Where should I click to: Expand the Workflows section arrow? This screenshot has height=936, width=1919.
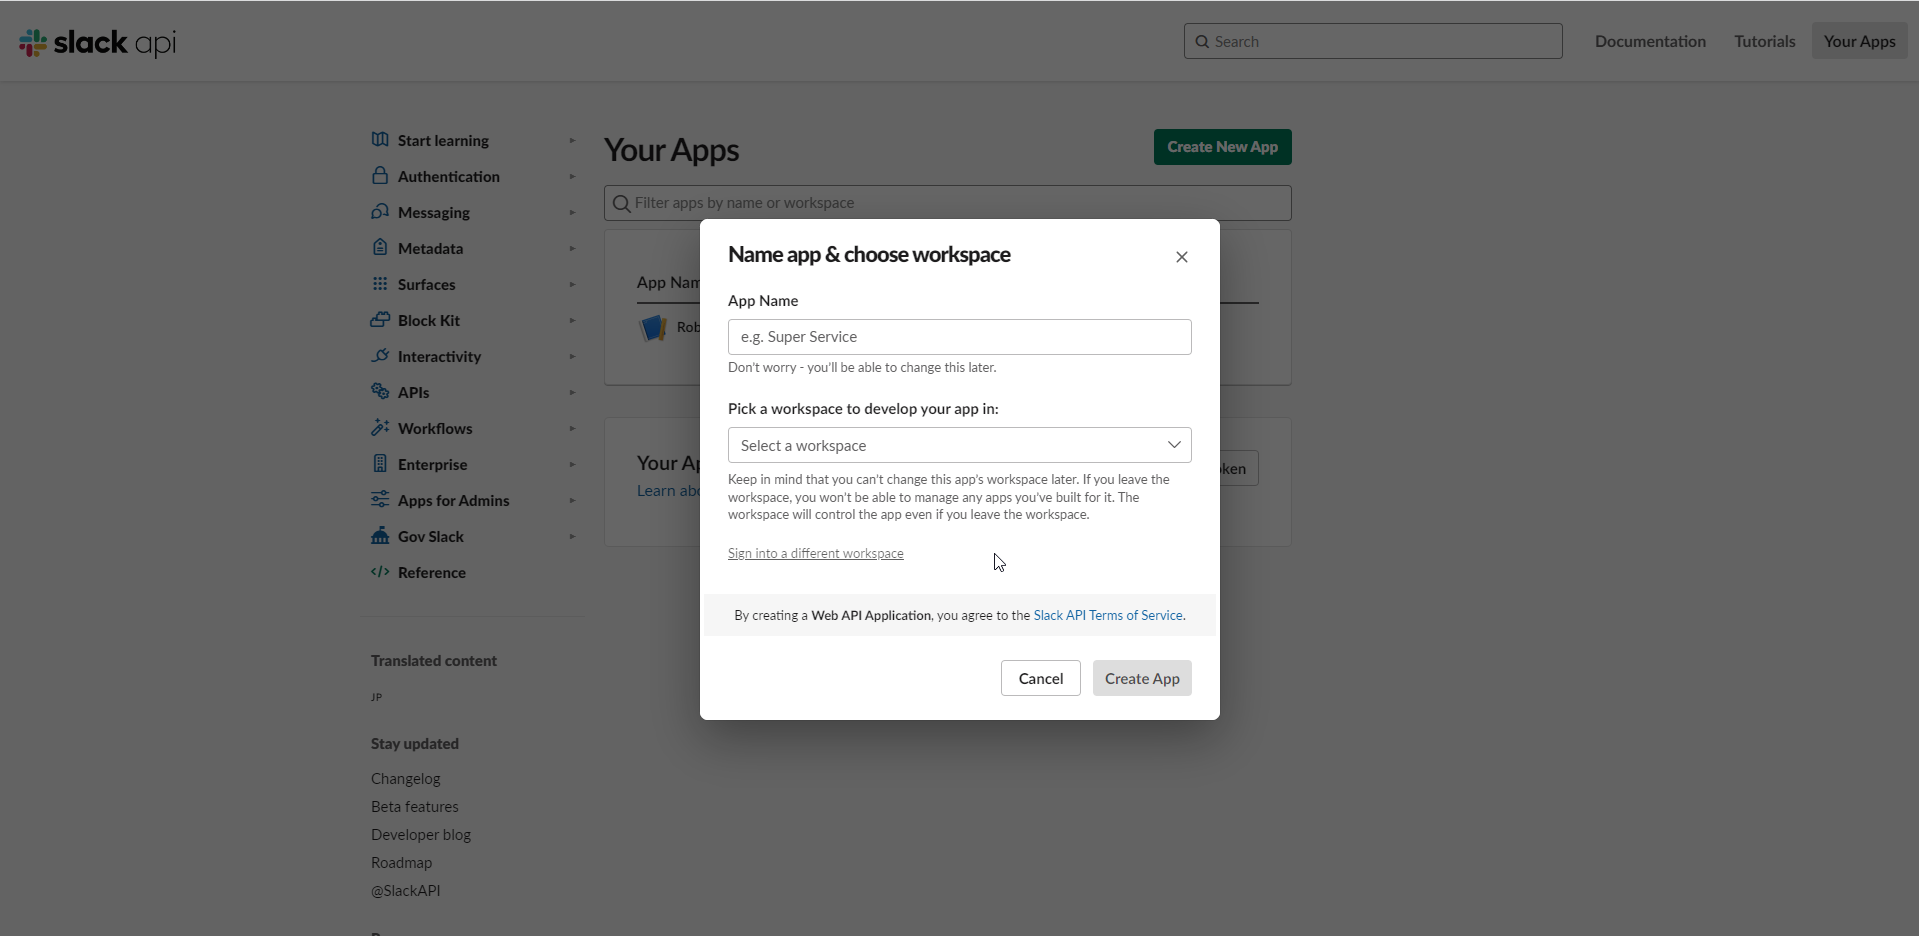(572, 428)
